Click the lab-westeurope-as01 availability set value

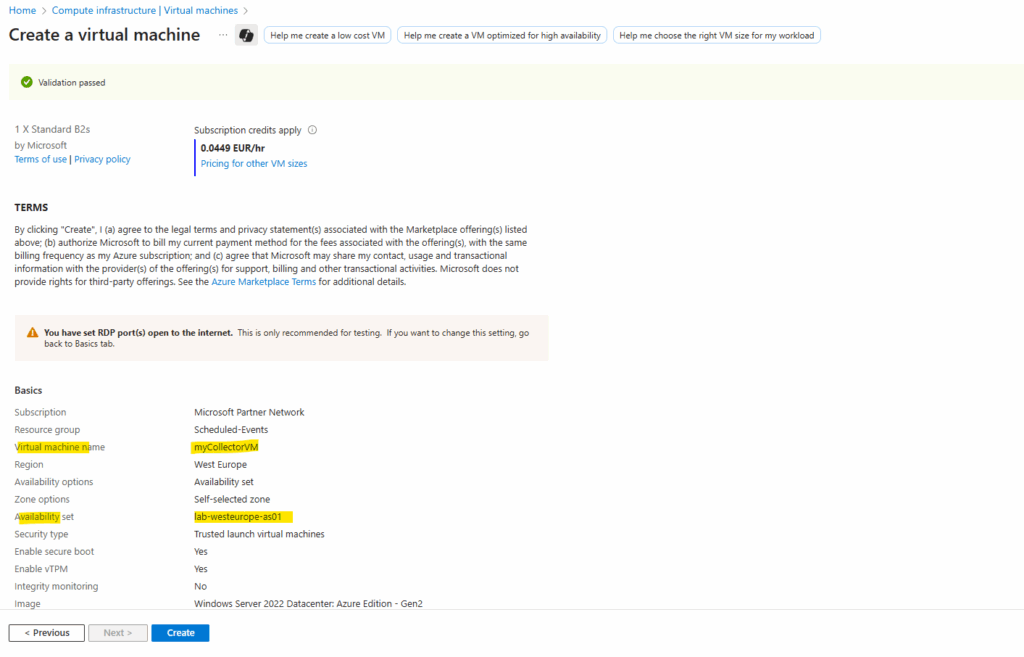click(238, 517)
